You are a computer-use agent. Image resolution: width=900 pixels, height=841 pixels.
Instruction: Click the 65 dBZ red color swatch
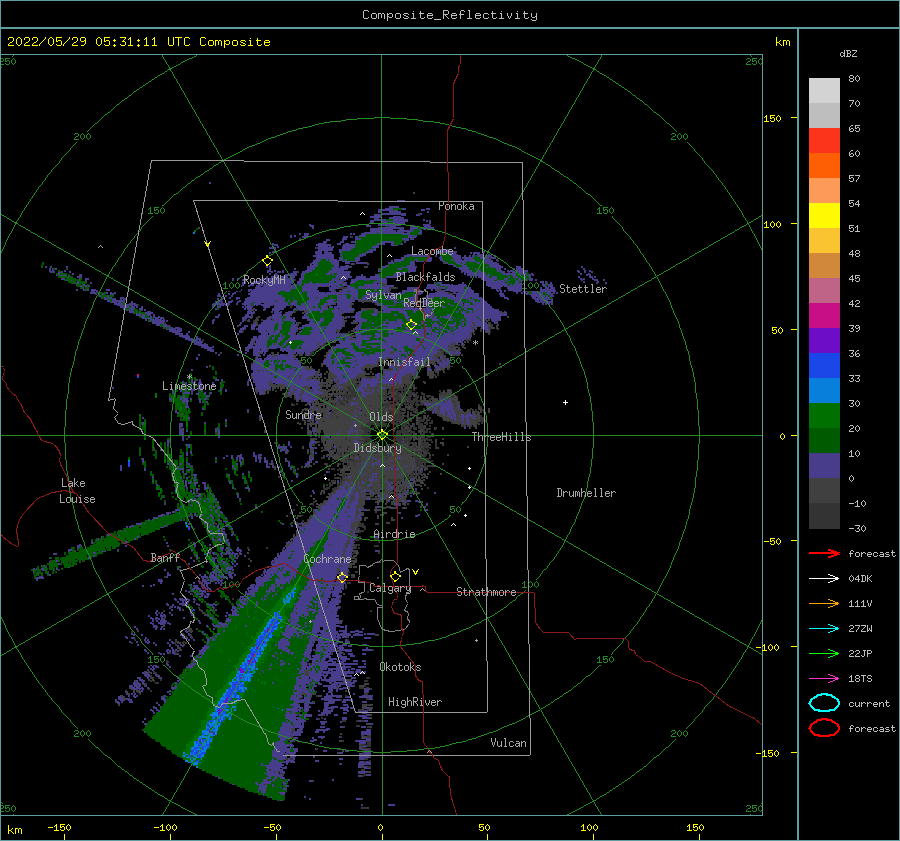(824, 141)
